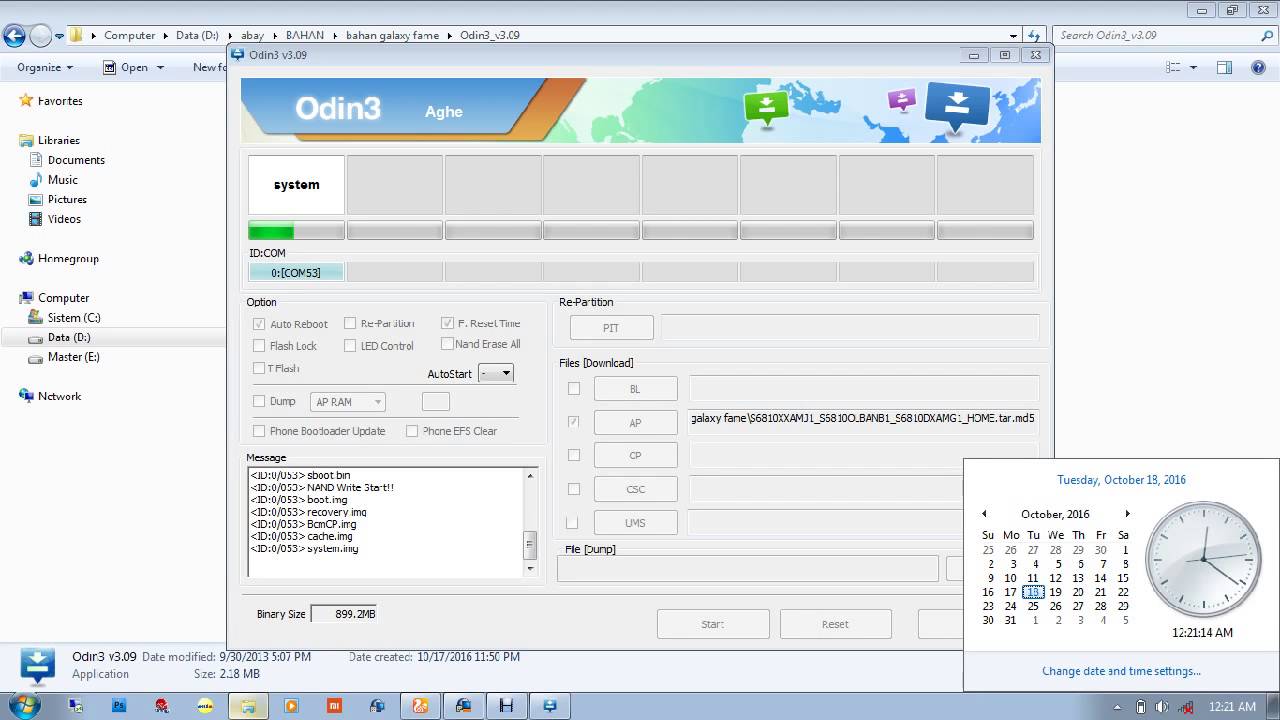Open the AP RAM dropdown
The width and height of the screenshot is (1280, 720).
[348, 402]
